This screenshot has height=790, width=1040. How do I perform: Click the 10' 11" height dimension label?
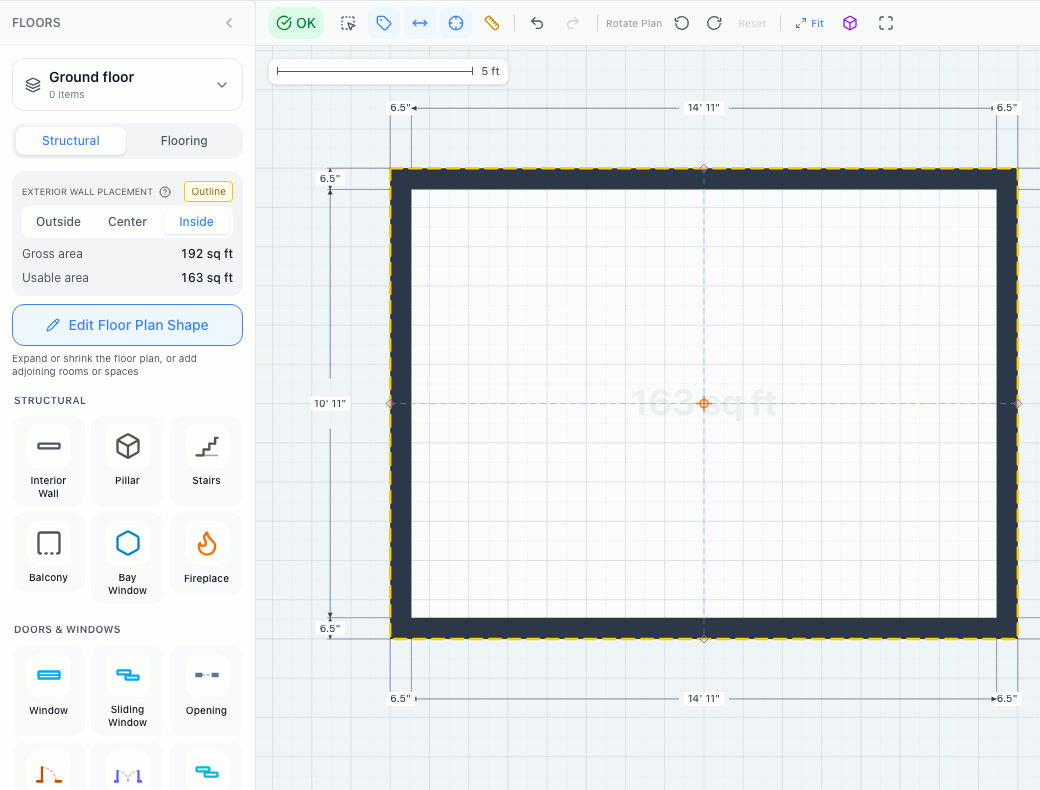330,403
